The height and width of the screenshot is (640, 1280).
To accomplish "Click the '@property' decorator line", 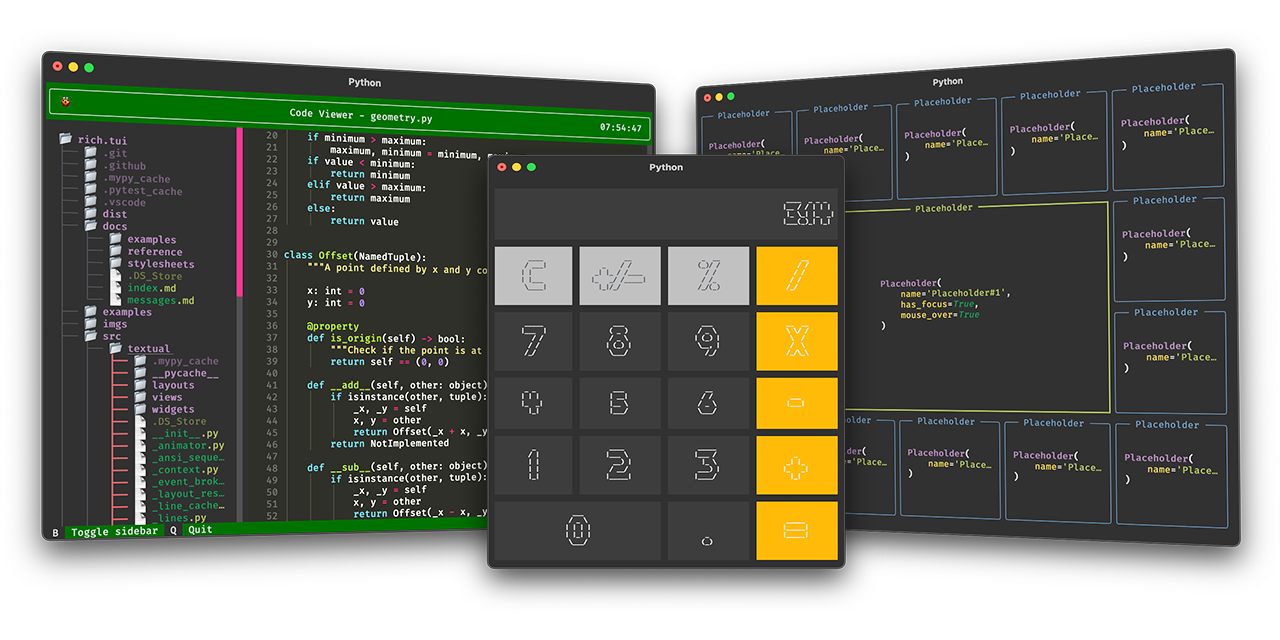I will 333,326.
